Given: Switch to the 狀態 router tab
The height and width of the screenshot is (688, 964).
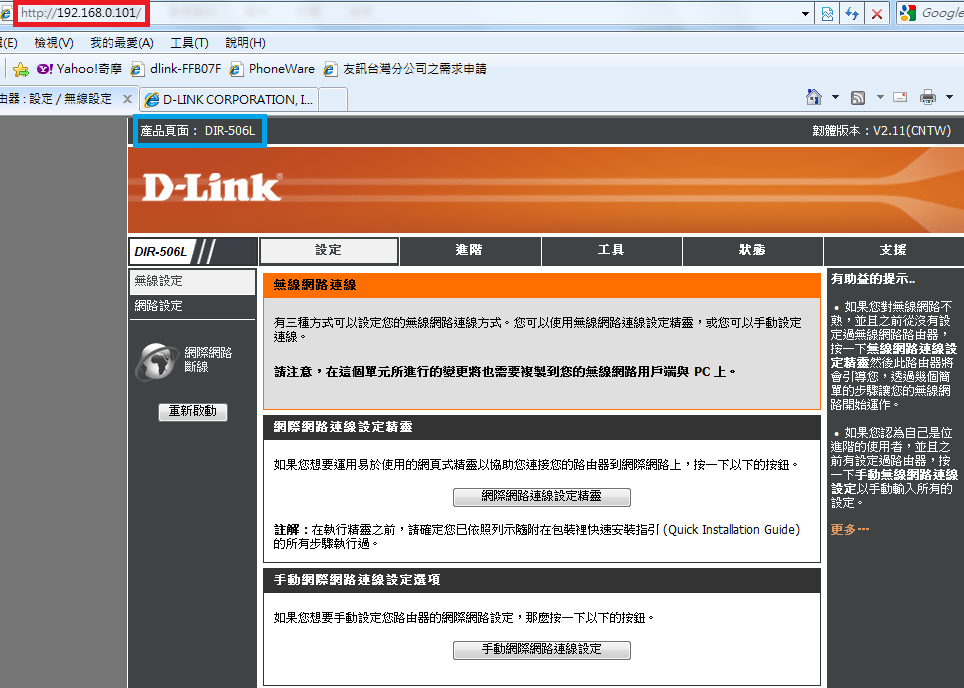Looking at the screenshot, I should pyautogui.click(x=753, y=250).
